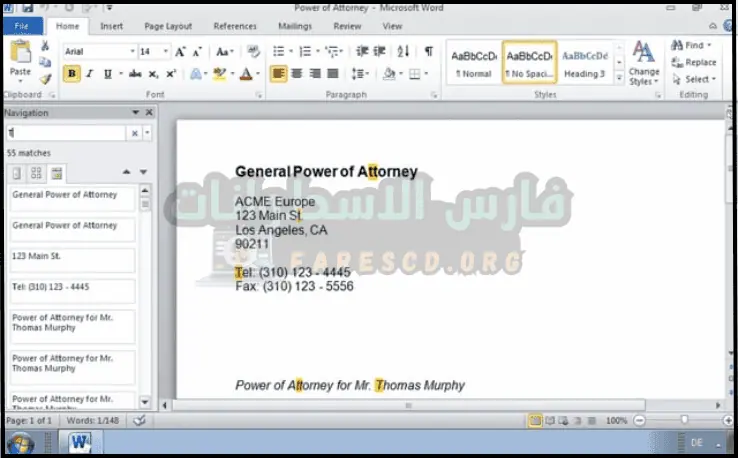The image size is (738, 458).
Task: Grow font size with the large A icon
Action: point(180,52)
